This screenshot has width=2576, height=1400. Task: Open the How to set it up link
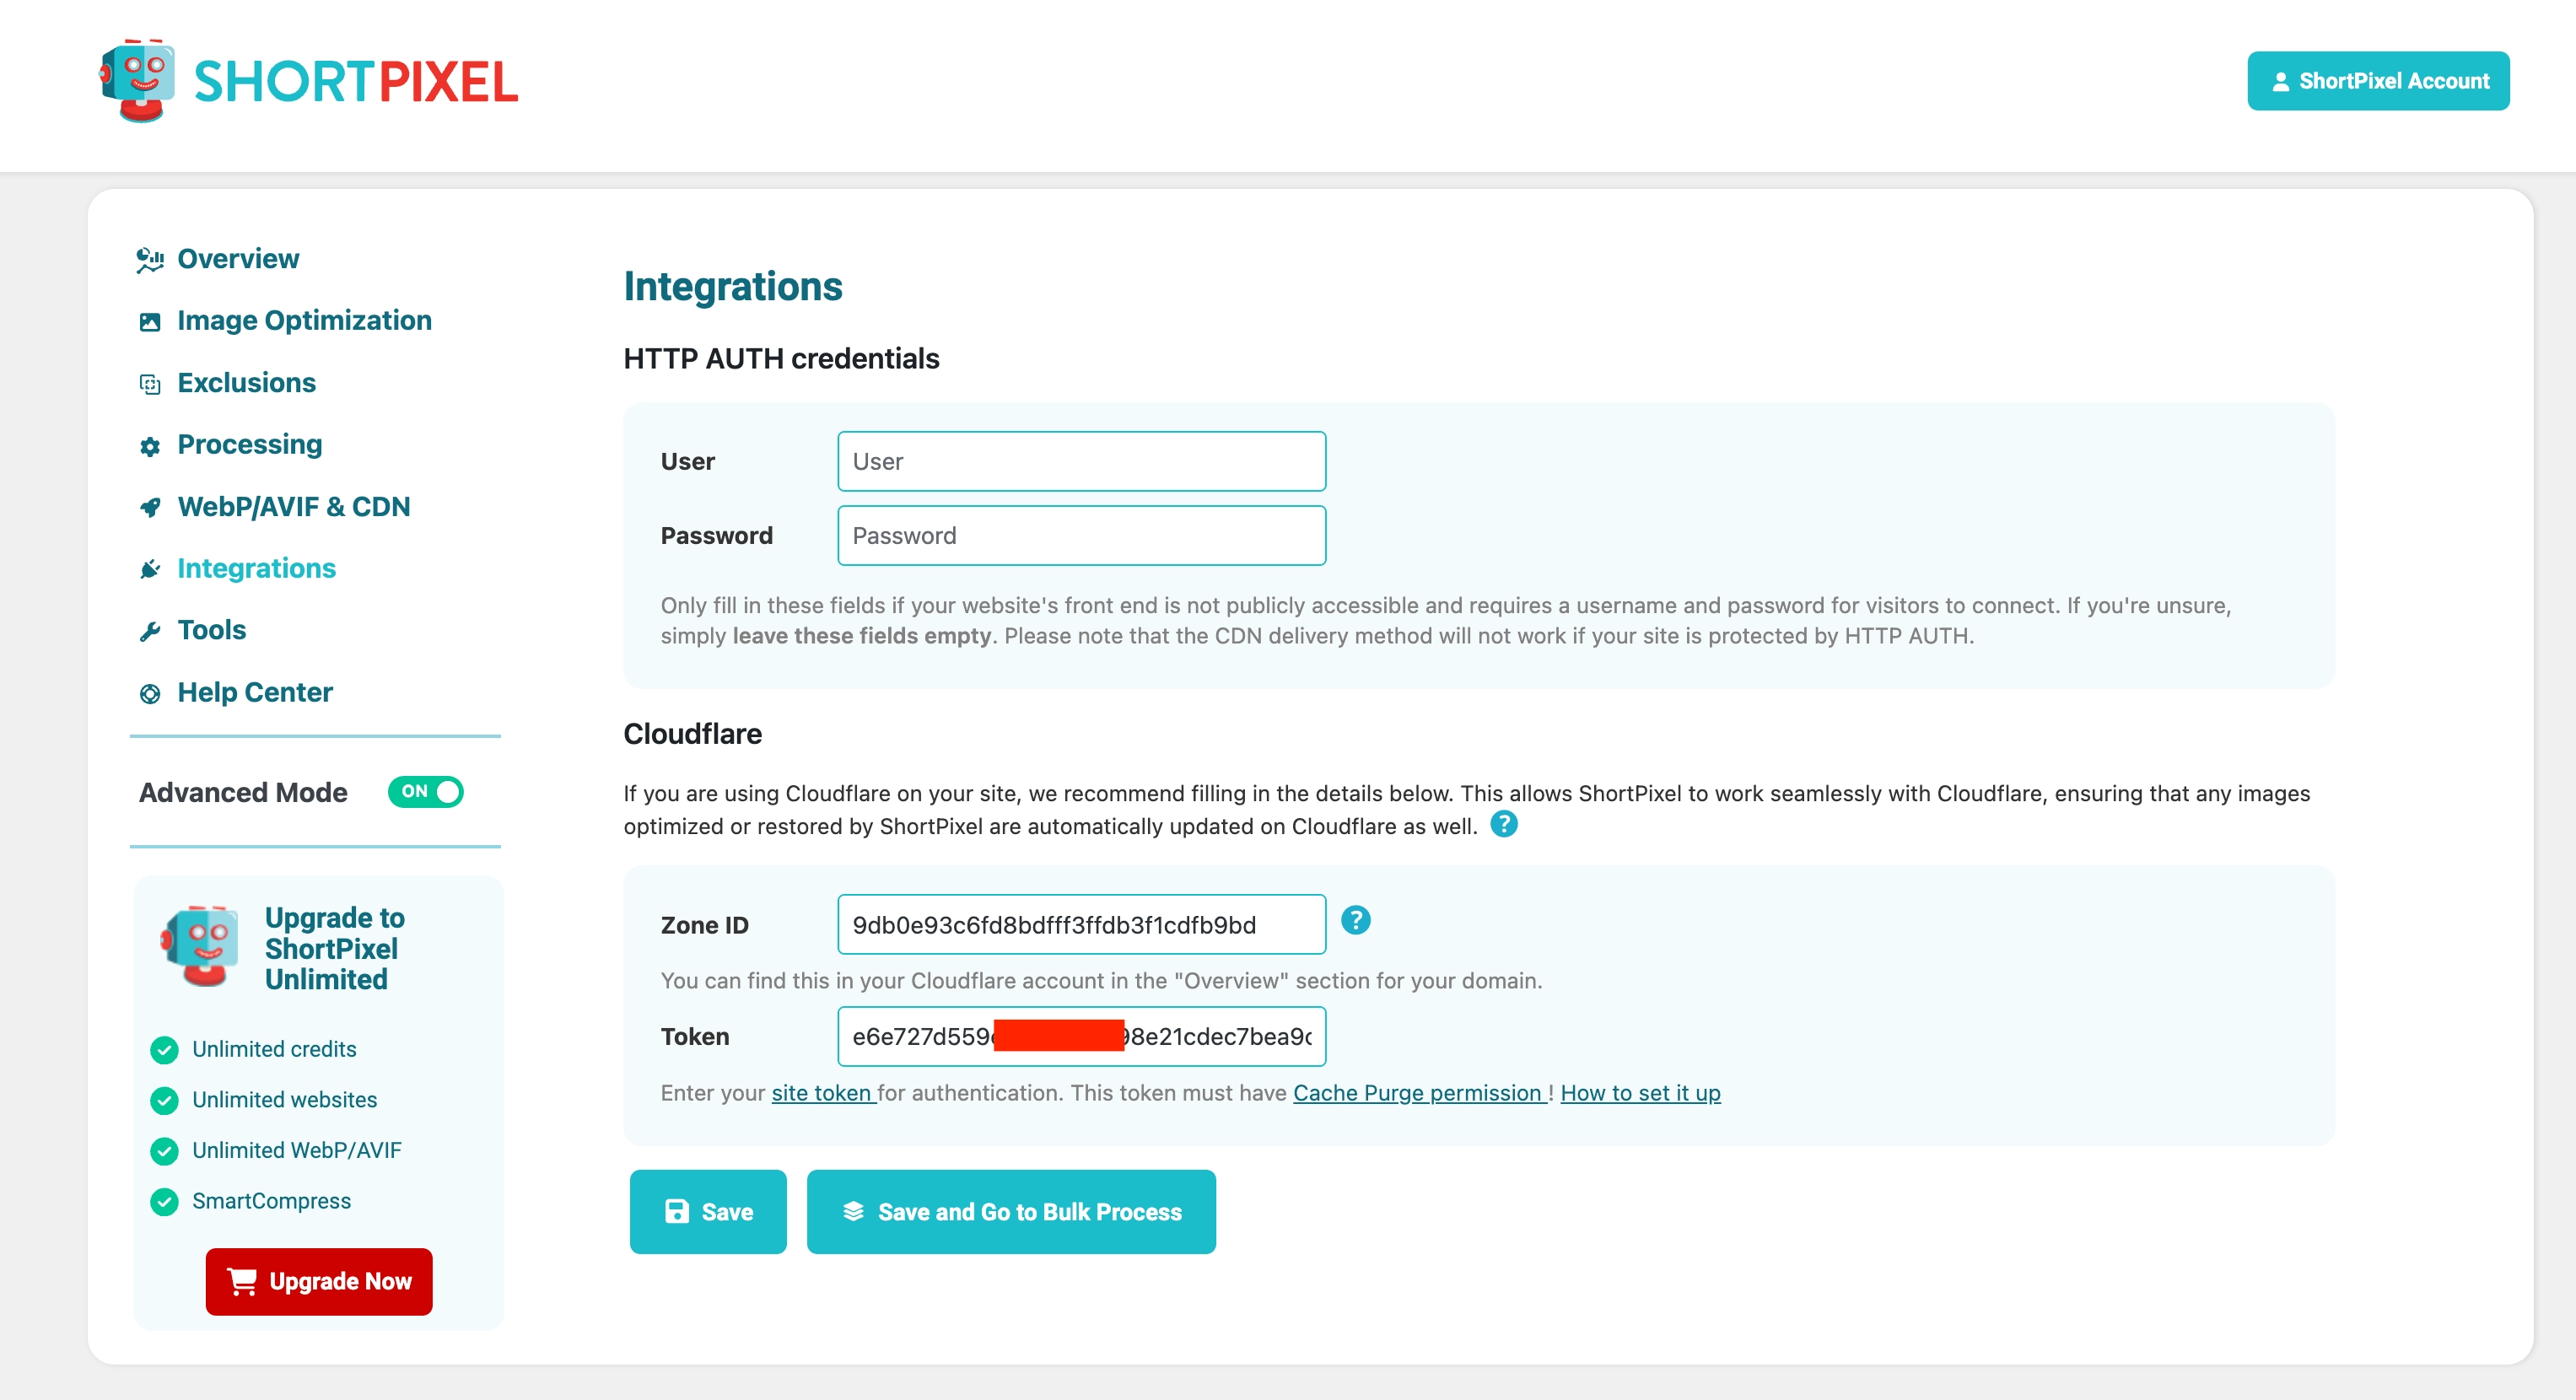click(x=1640, y=1093)
